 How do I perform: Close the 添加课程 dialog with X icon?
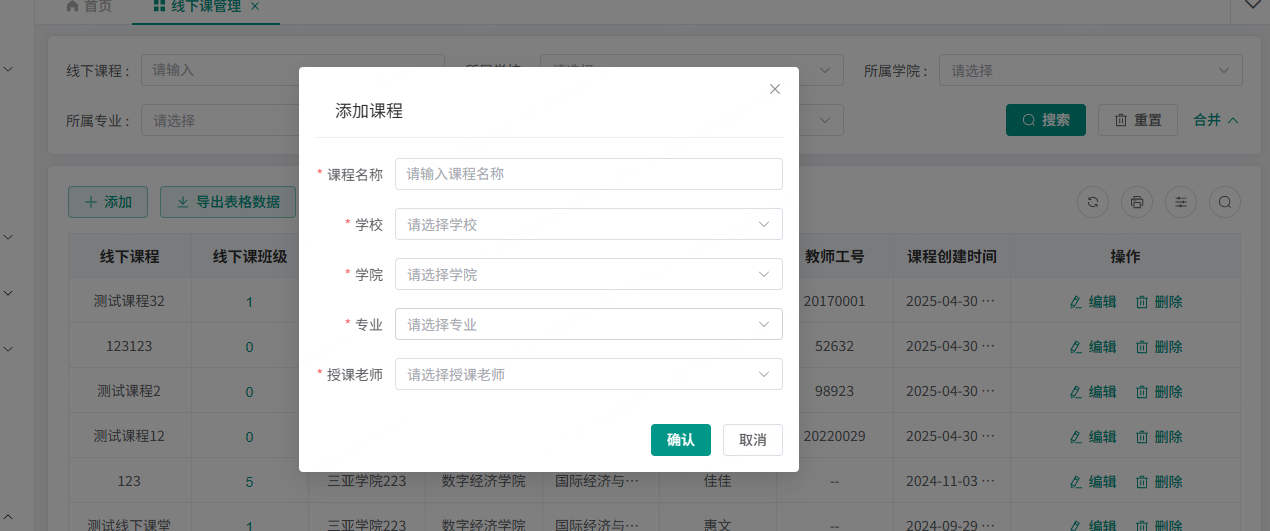click(774, 89)
